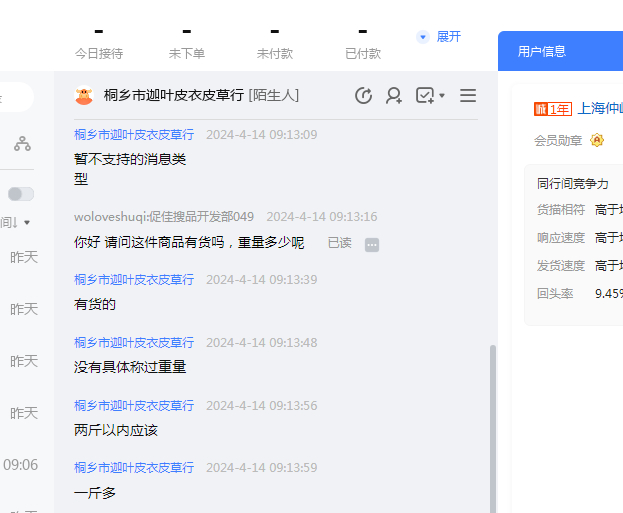The height and width of the screenshot is (513, 623).
Task: Click the chat vertical scrollbar
Action: tap(491, 420)
